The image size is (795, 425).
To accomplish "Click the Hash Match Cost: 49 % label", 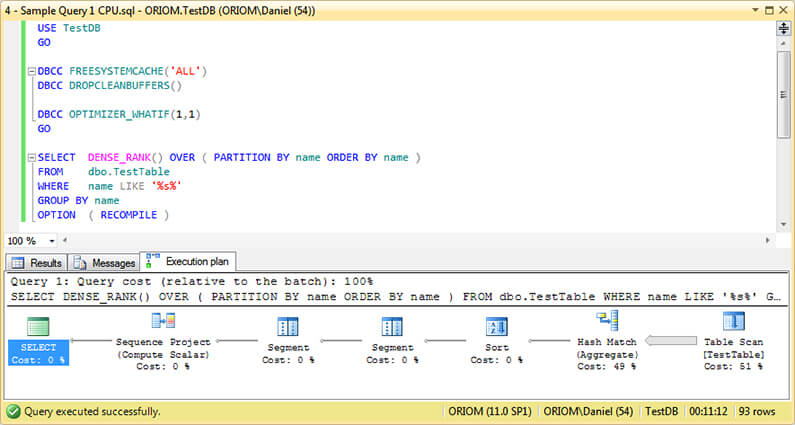I will (x=607, y=366).
